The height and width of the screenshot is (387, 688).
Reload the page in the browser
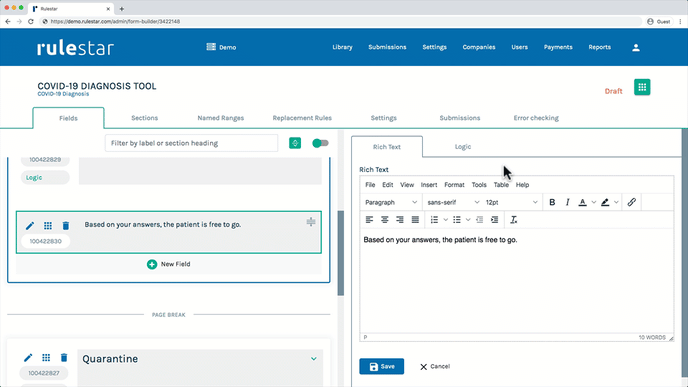tap(30, 21)
